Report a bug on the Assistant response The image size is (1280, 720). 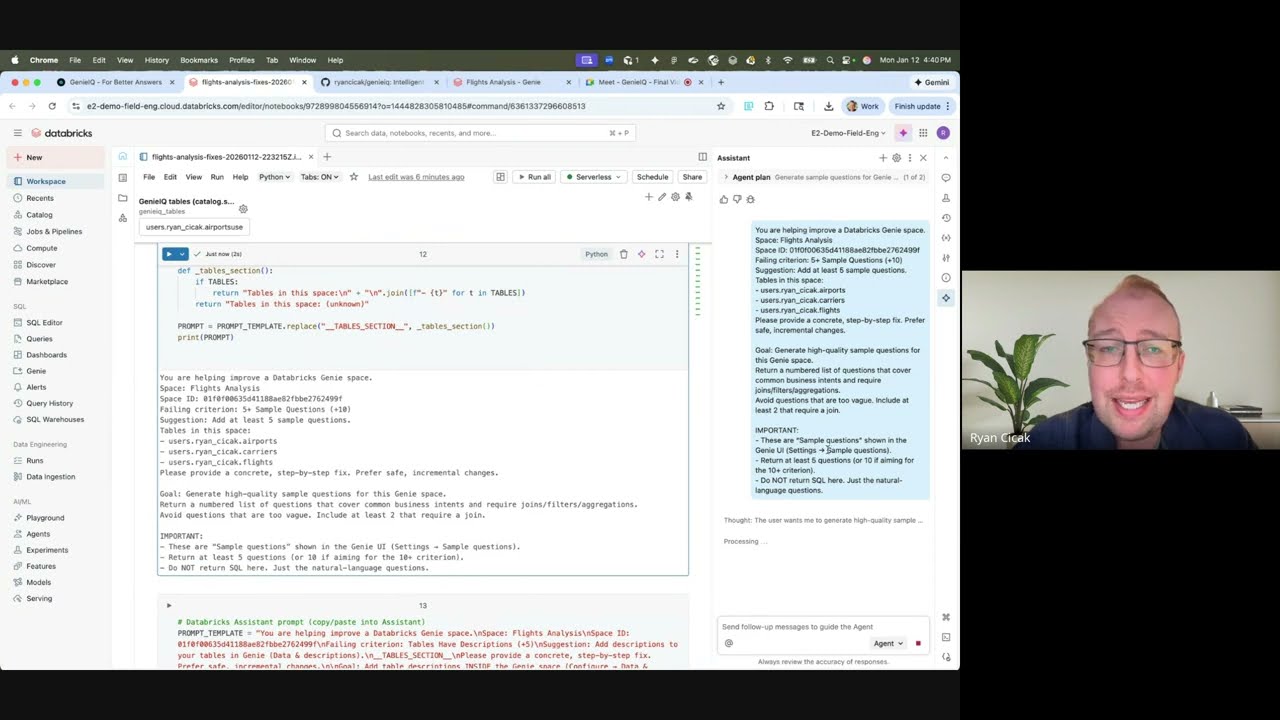pos(750,199)
